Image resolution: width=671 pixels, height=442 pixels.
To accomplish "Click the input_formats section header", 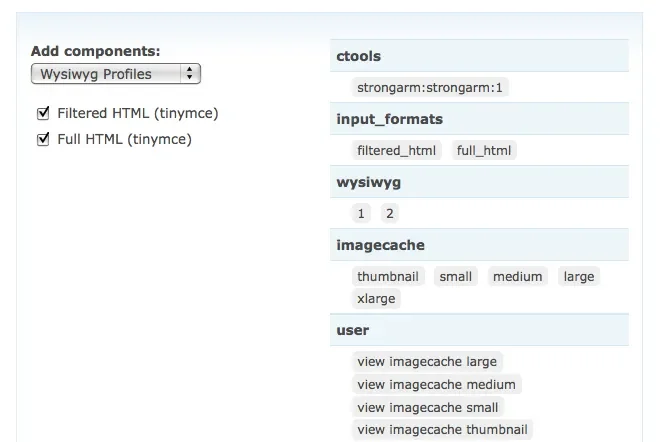I will (x=479, y=119).
